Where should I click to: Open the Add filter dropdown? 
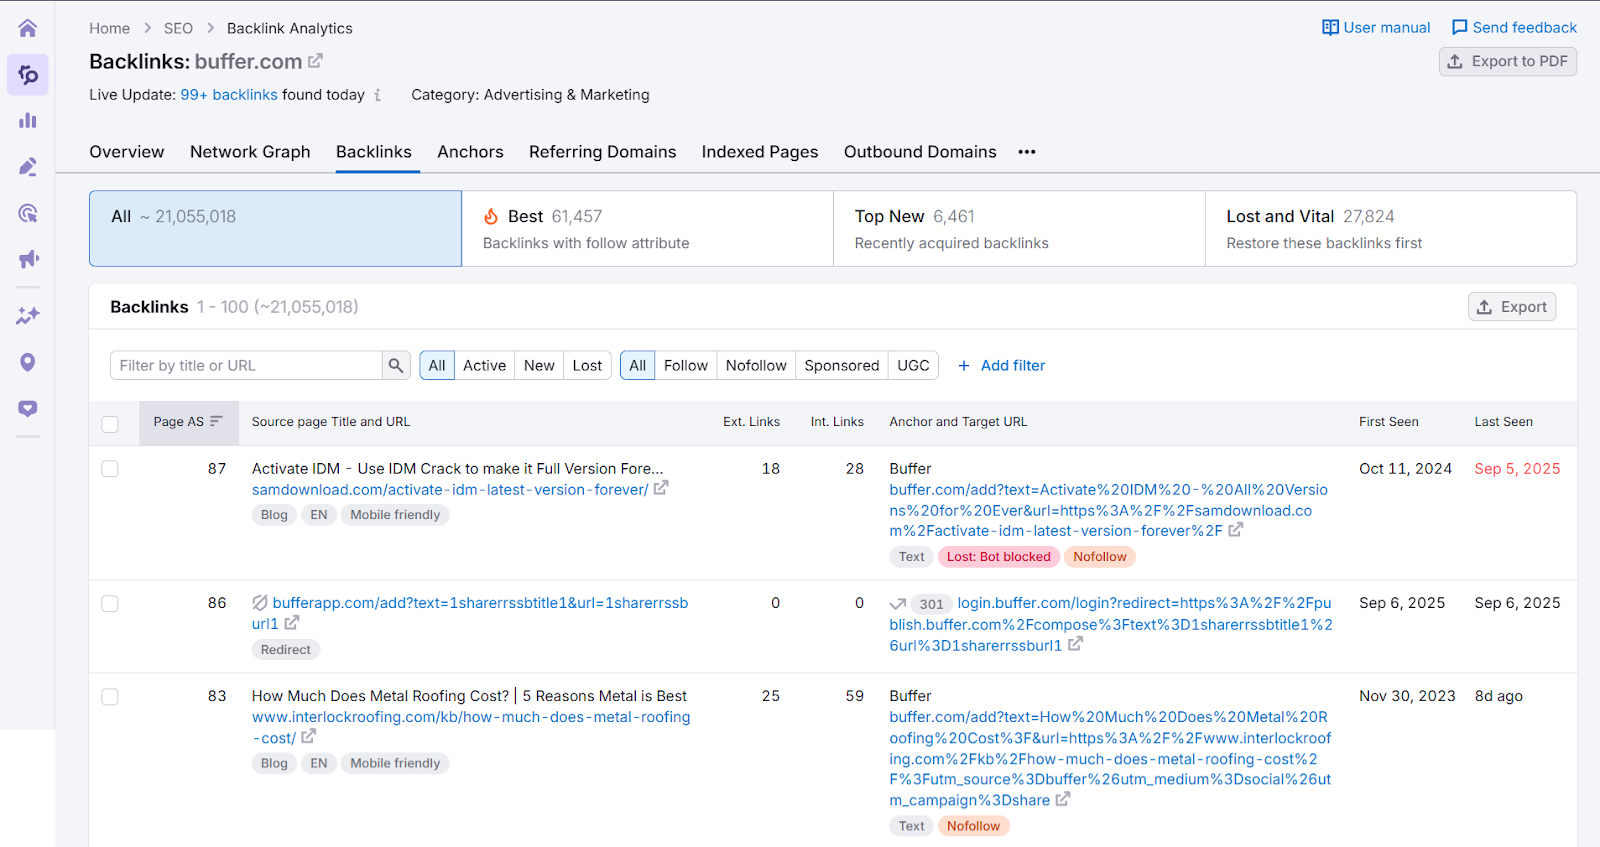pos(1002,366)
